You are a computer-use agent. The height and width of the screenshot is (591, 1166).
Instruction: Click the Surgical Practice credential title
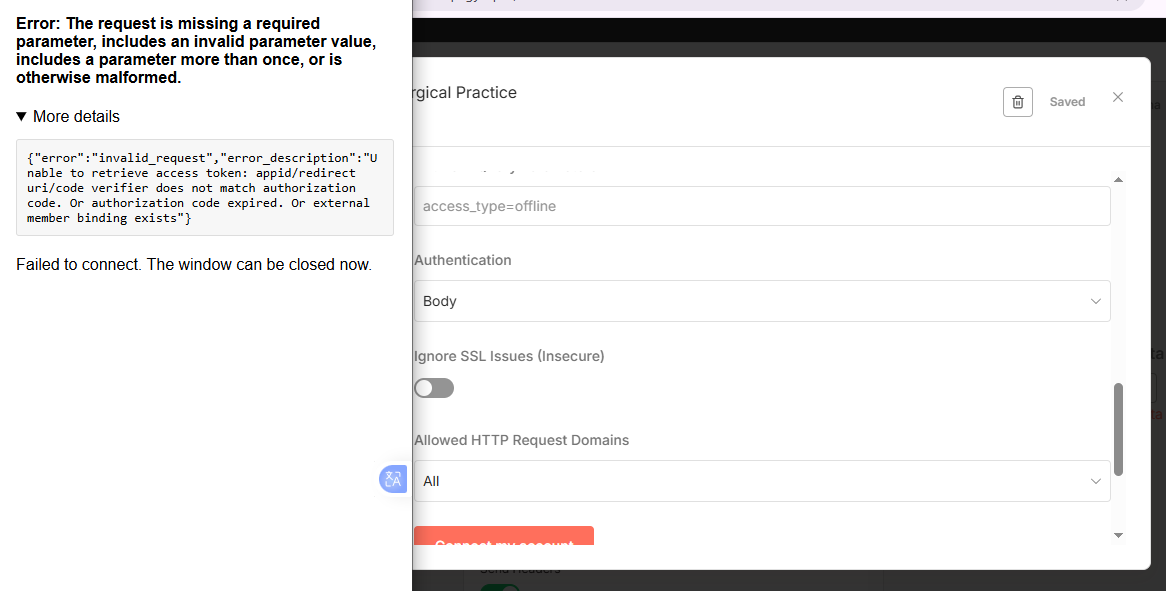[465, 93]
